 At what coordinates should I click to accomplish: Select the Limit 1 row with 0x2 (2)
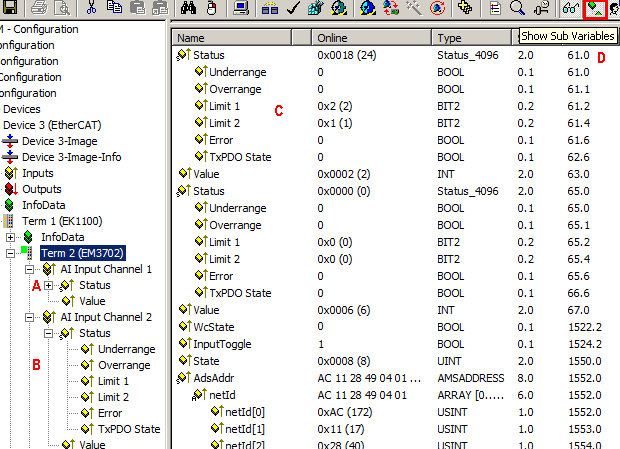tap(395, 106)
